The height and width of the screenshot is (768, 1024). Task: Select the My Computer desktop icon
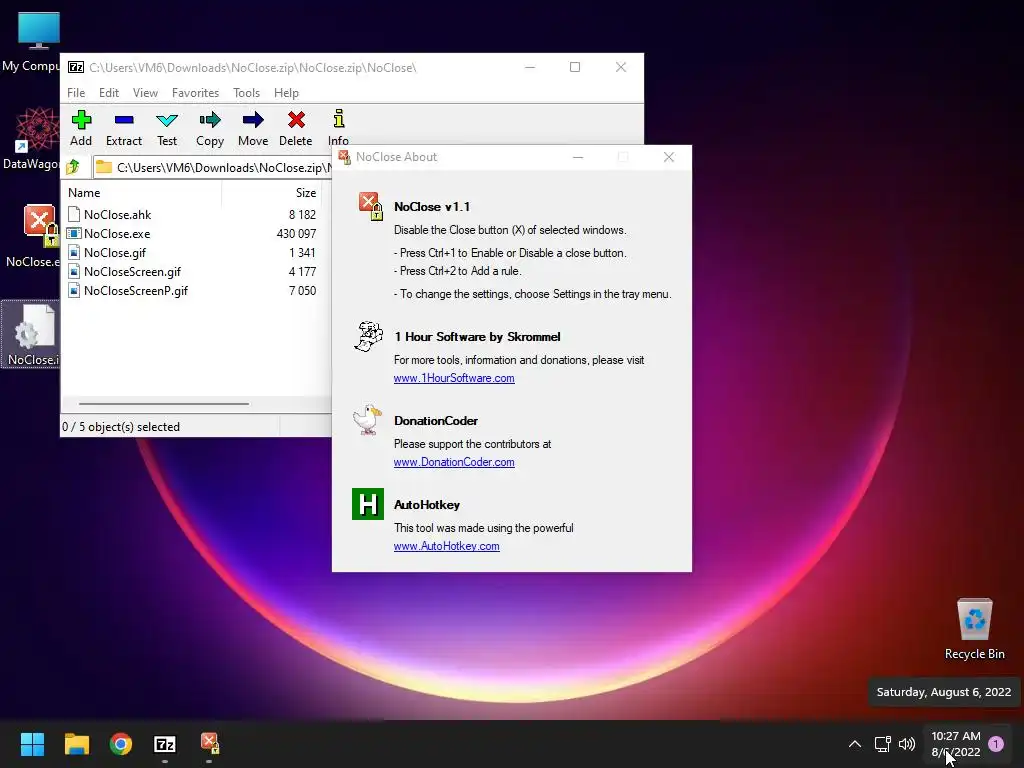point(31,41)
